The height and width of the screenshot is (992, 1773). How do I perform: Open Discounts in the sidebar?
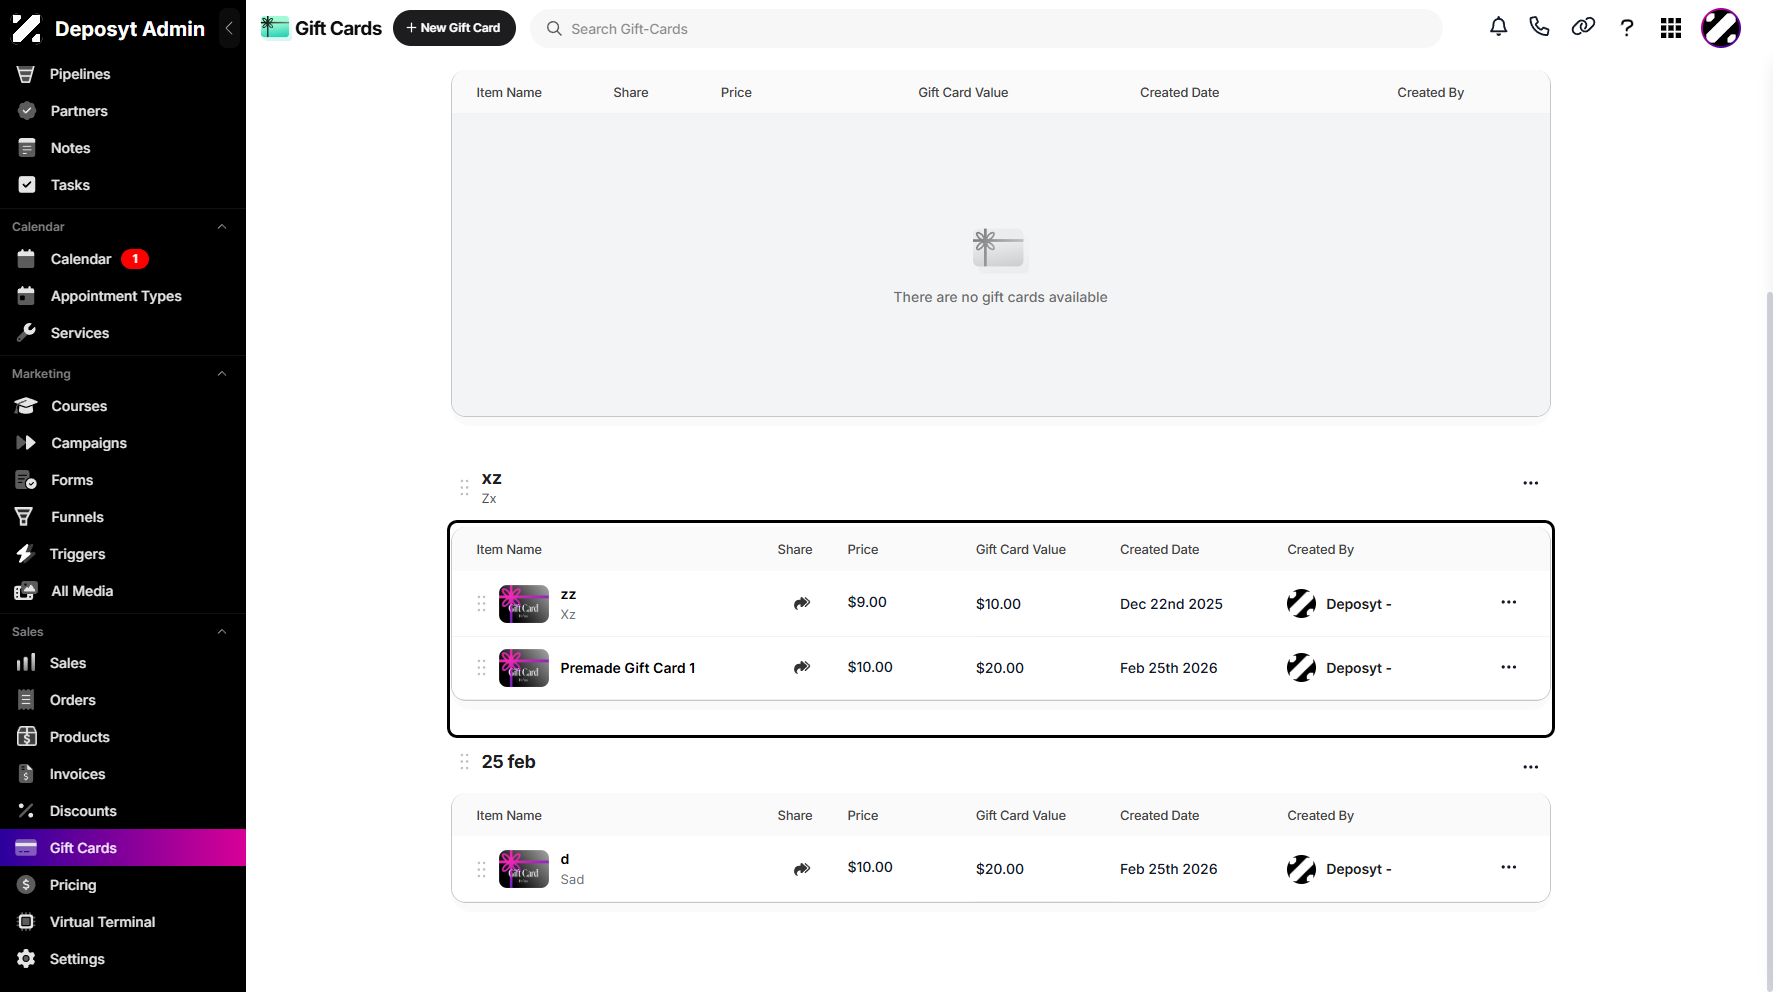pos(123,811)
